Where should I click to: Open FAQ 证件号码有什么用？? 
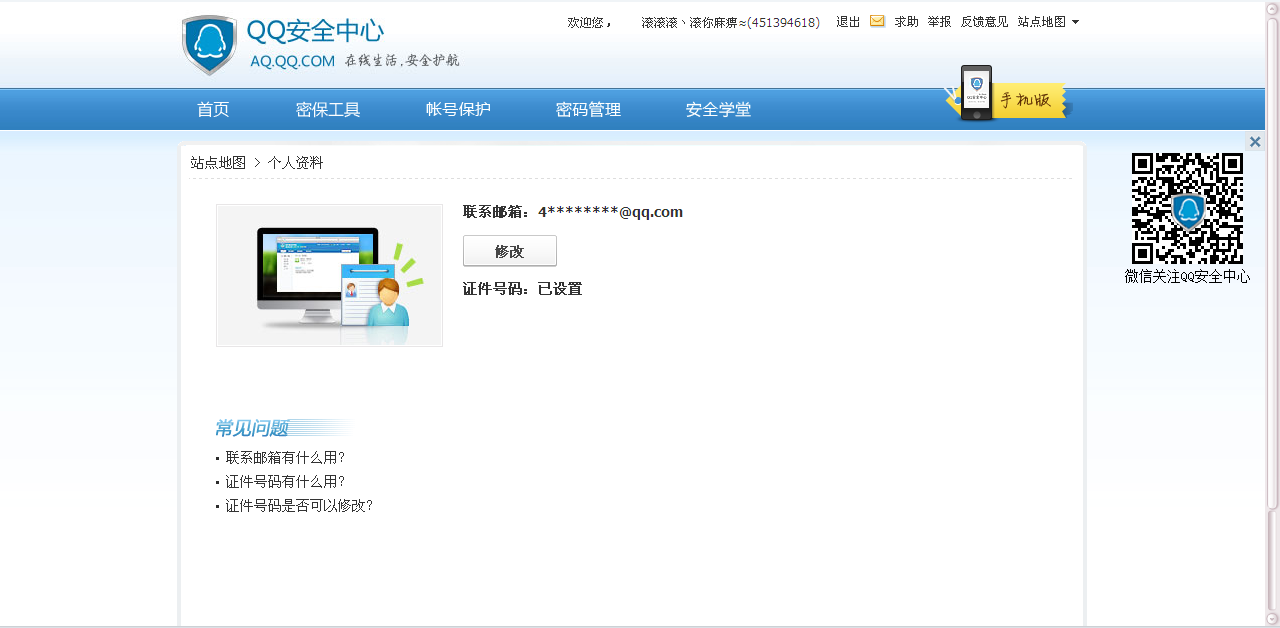coord(285,482)
